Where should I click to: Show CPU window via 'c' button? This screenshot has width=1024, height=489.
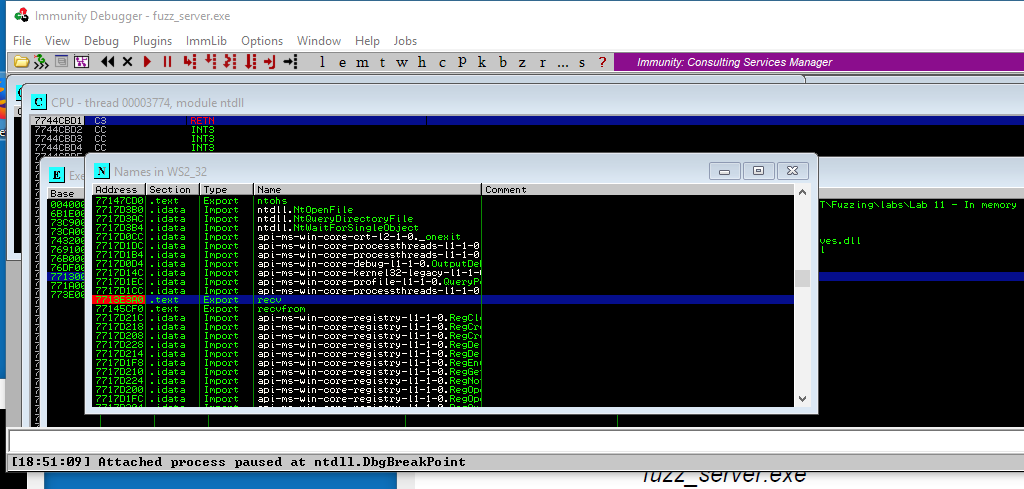(442, 63)
